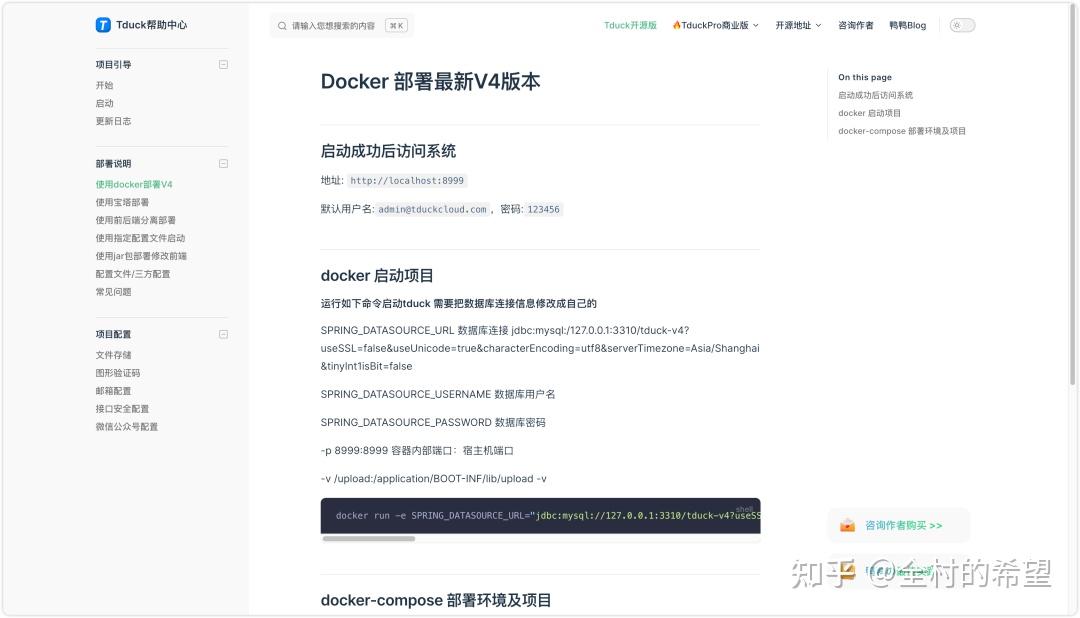Viewport: 1080px width, 618px height.
Task: Click the SPRING_DATASOURCE_USERNAME 数据库用户名 line
Action: tap(438, 394)
